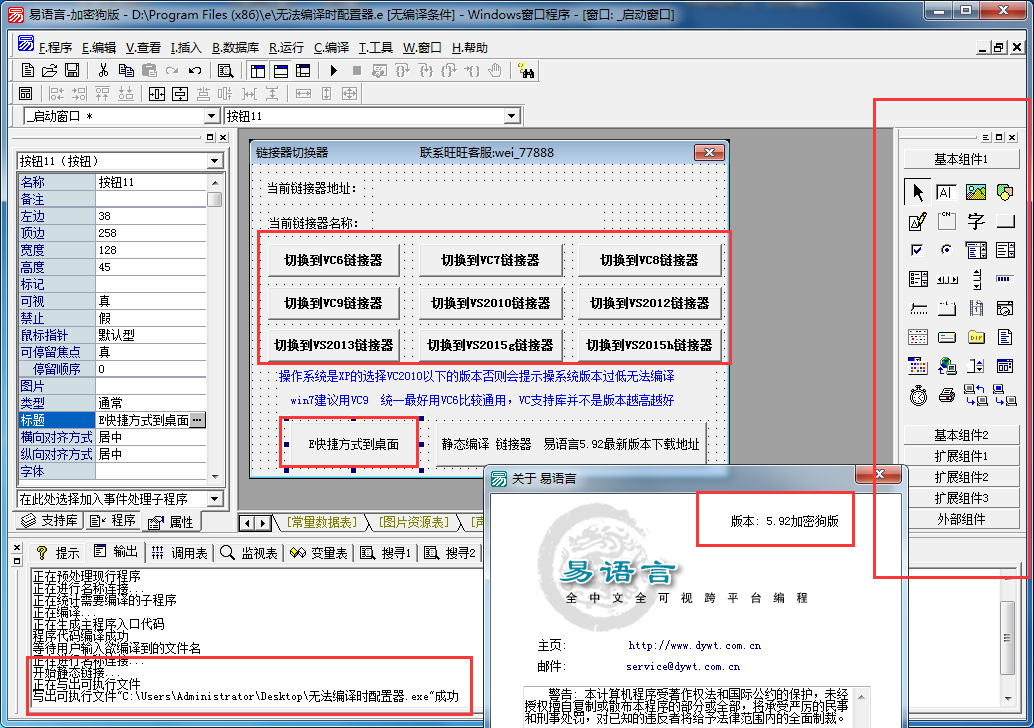Open the find tool with magnifier icon
This screenshot has height=728, width=1034.
(x=226, y=71)
